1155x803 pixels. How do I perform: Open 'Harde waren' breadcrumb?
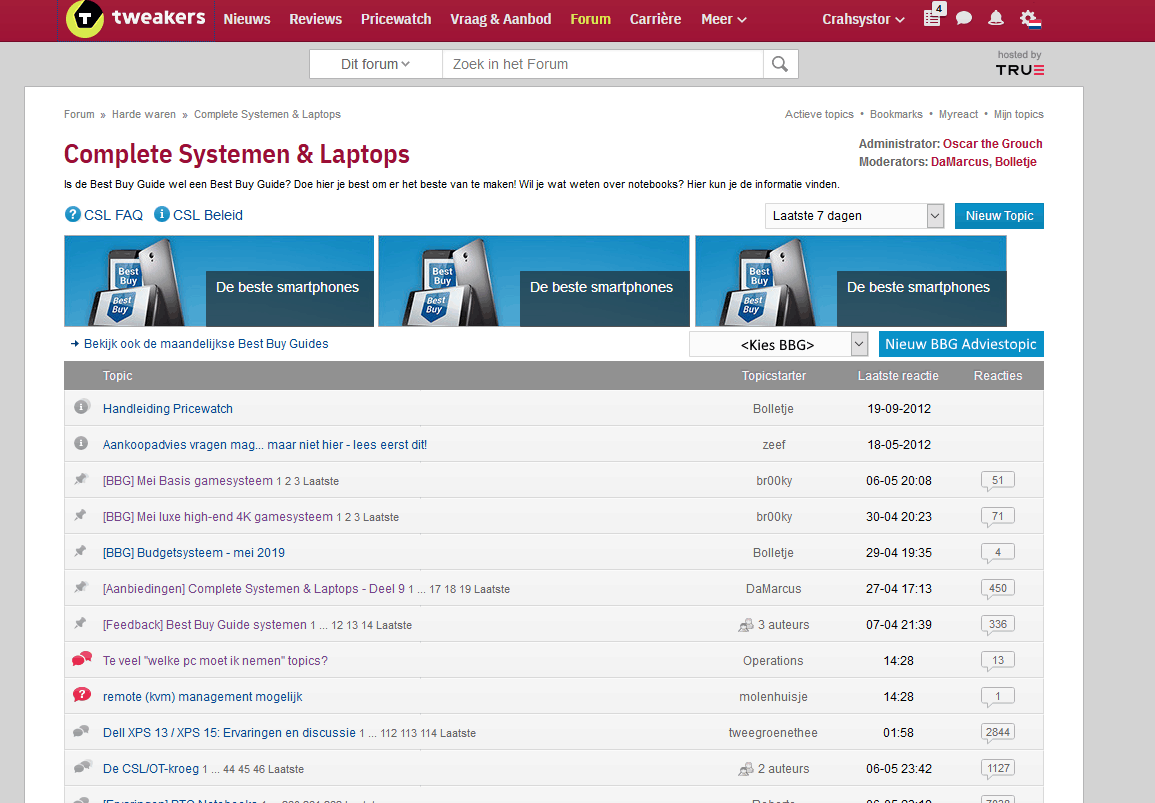(x=144, y=114)
